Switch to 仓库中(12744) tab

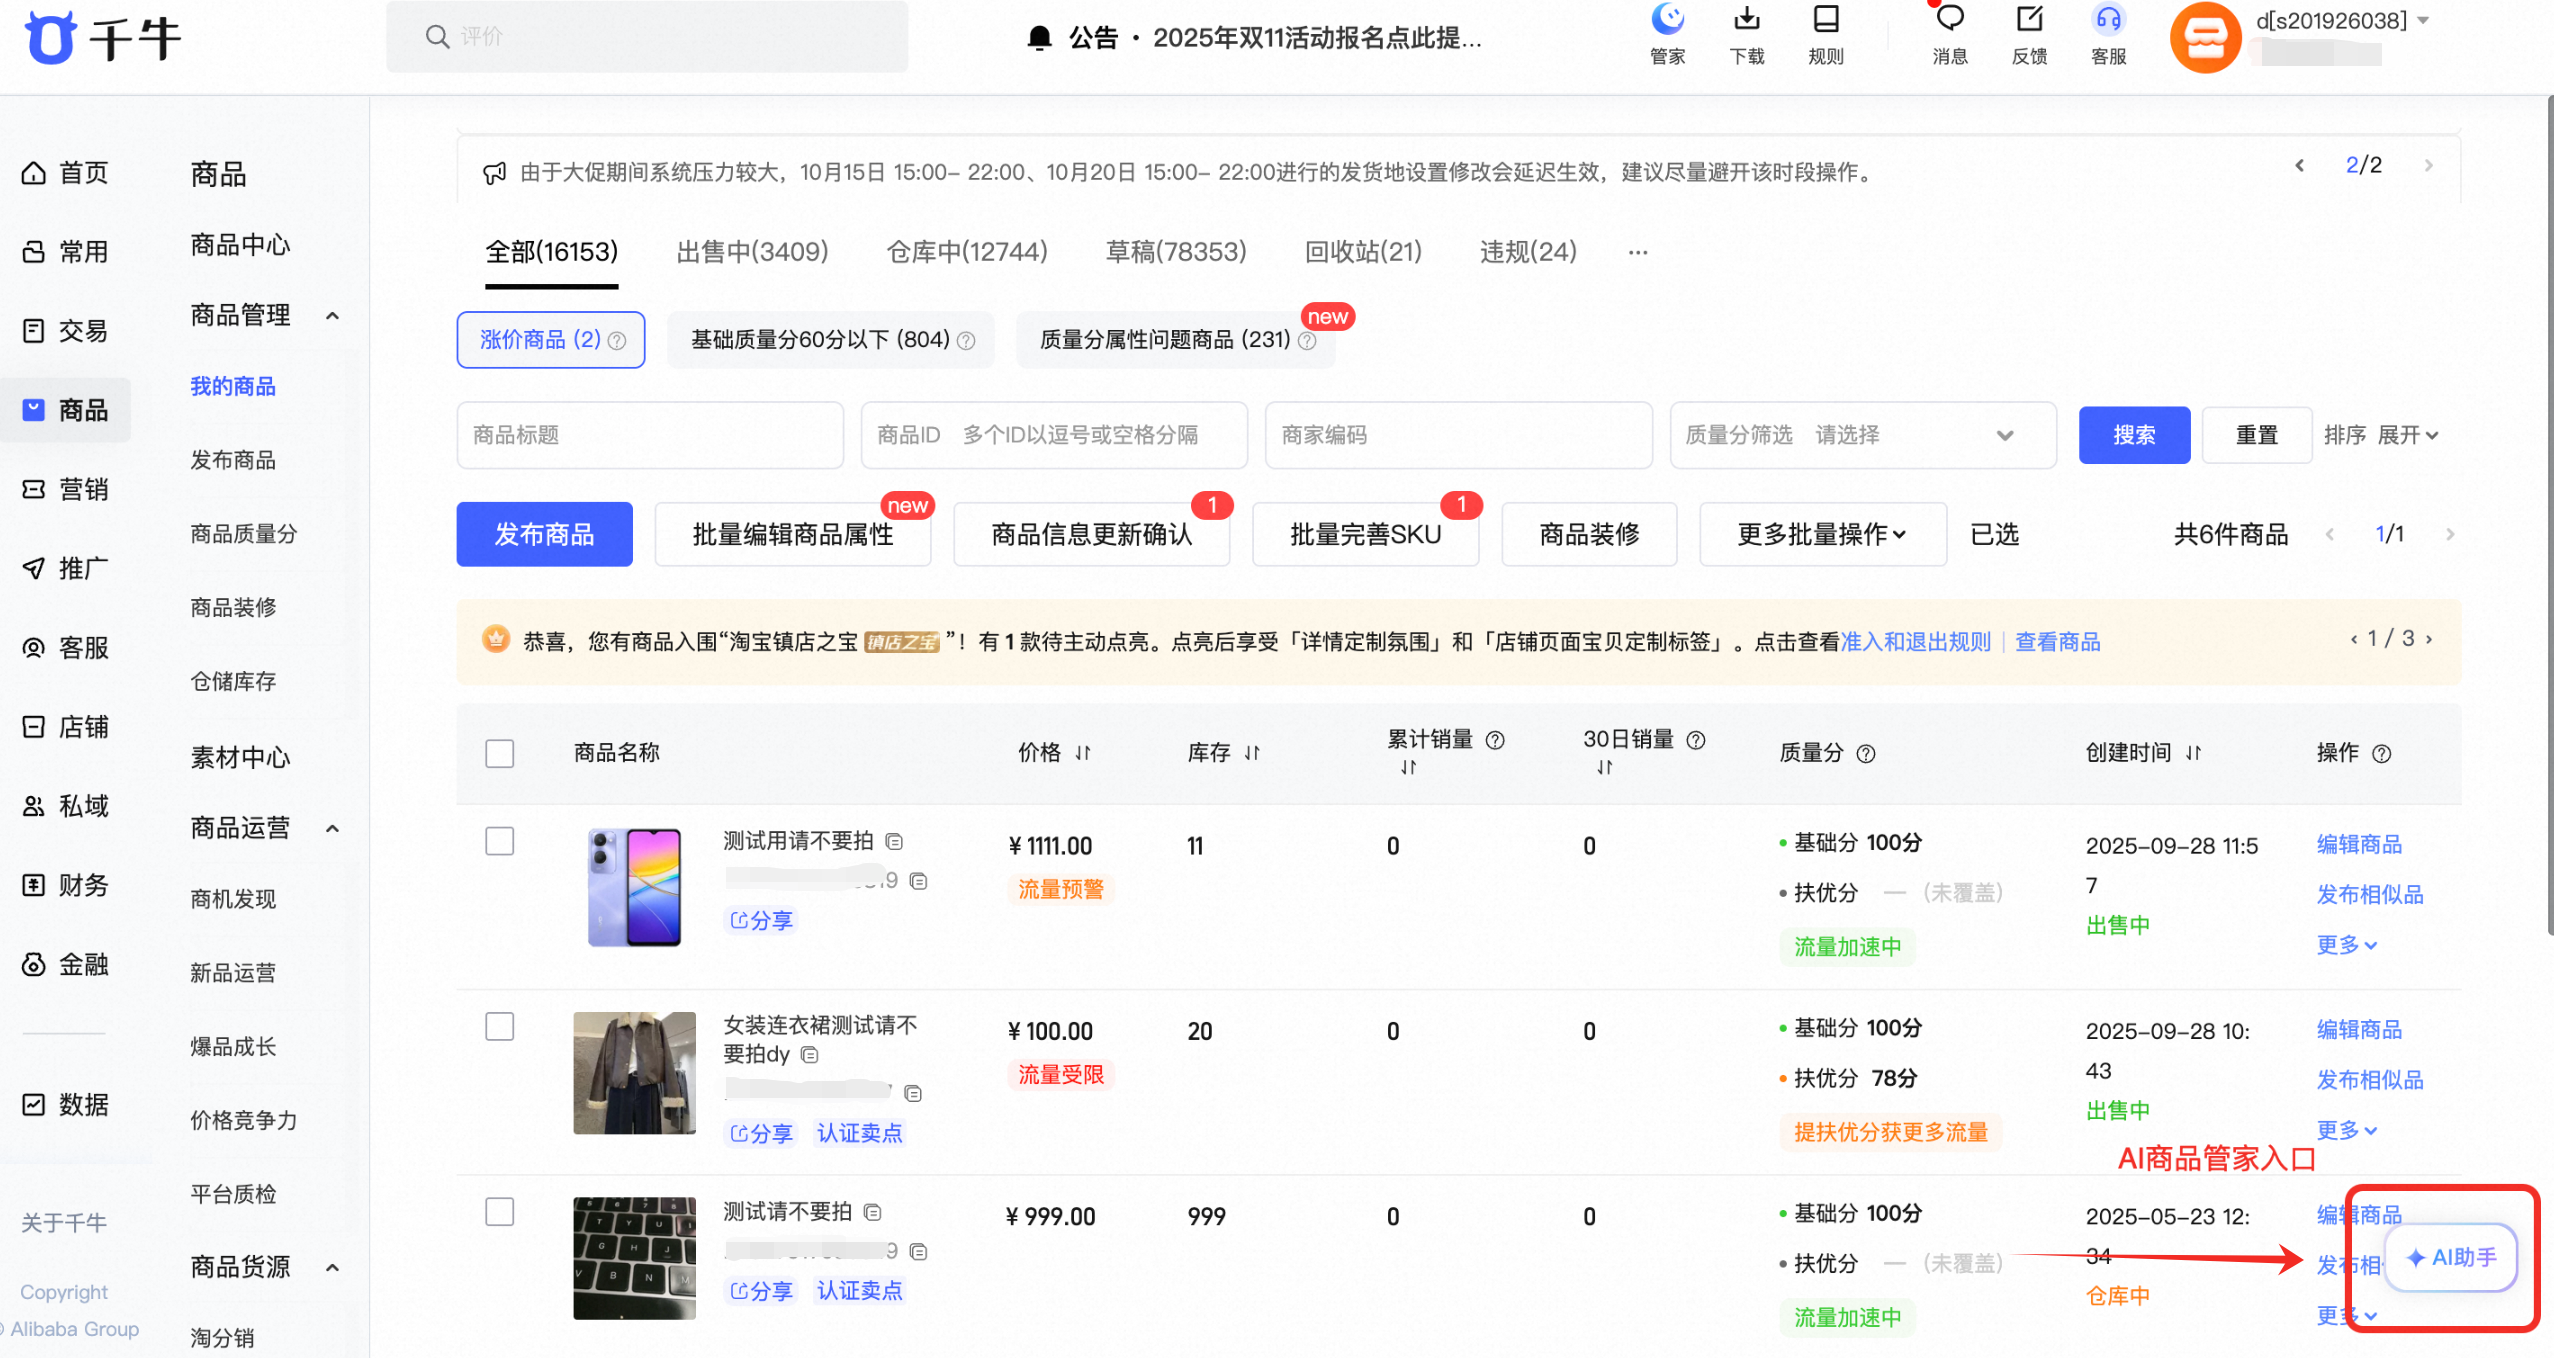pos(967,251)
